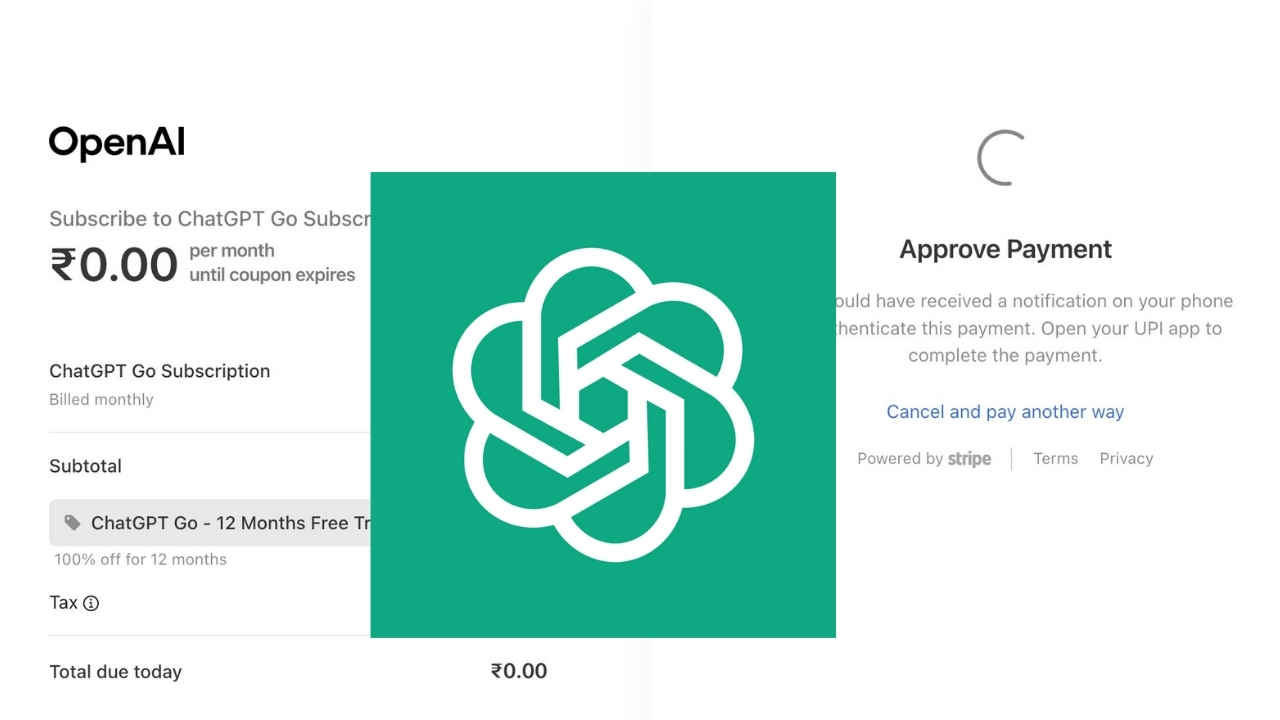Click the ₹0.00 total due amount
This screenshot has width=1280, height=720.
(x=519, y=671)
